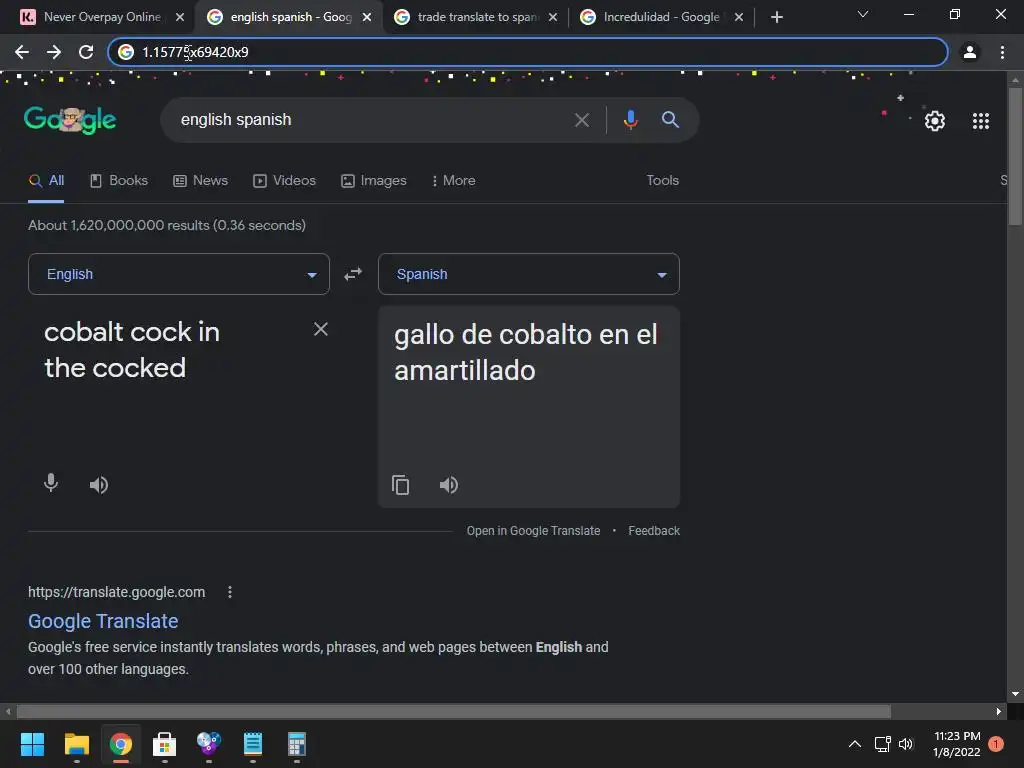
Task: Open Calculator from taskbar
Action: click(296, 744)
